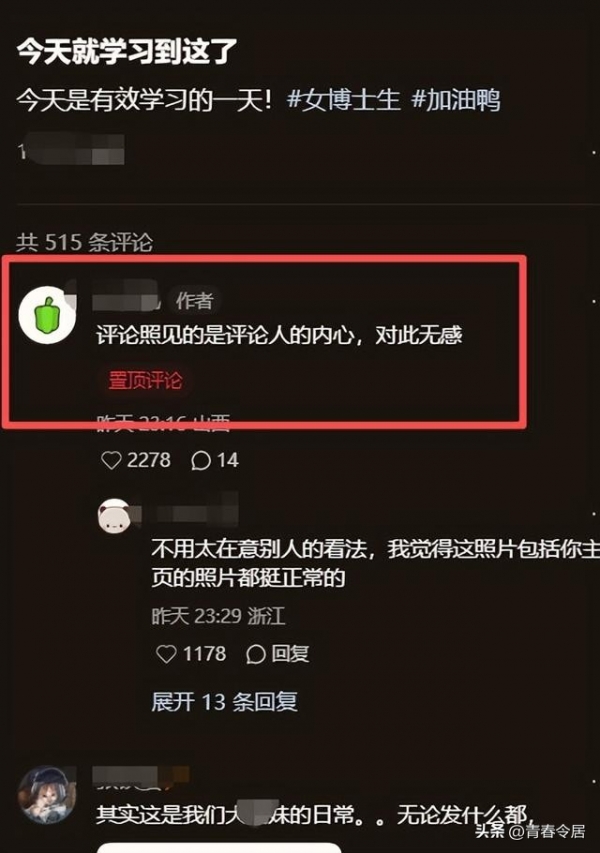The width and height of the screenshot is (600, 853).
Task: Like the author's pinned comment with 2278 likes
Action: tap(136, 460)
